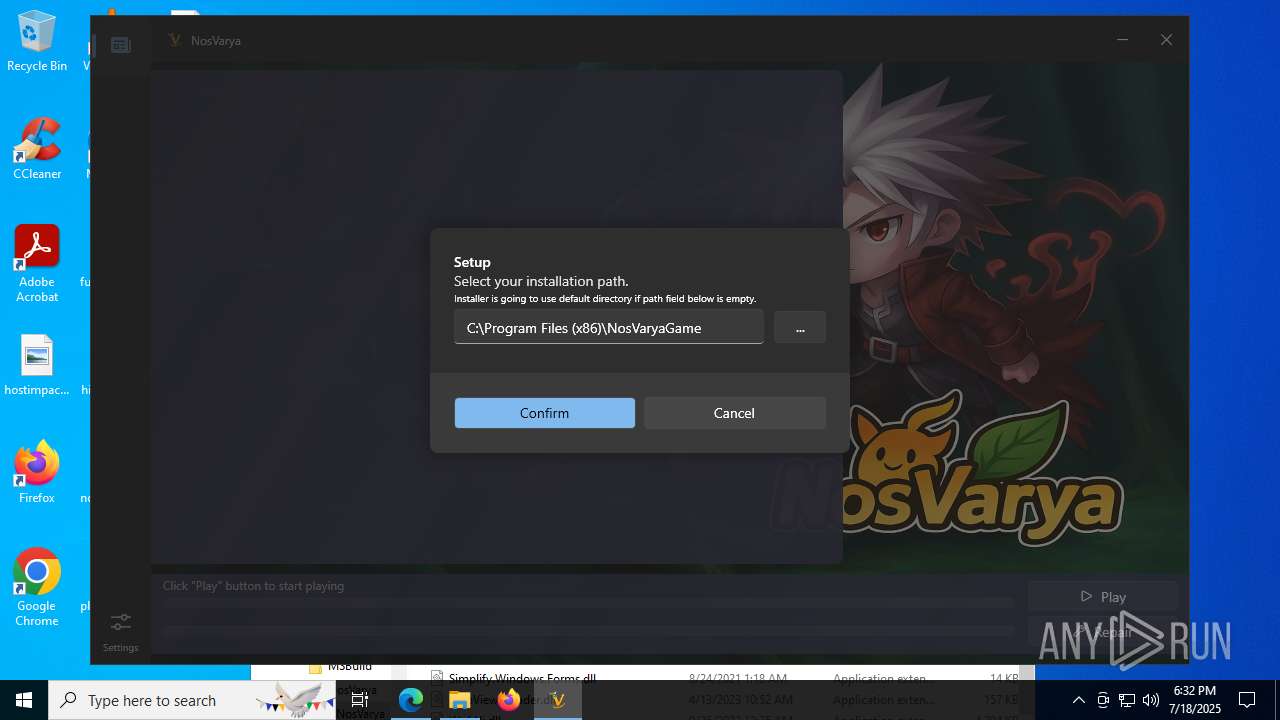The height and width of the screenshot is (720, 1280).
Task: Open the Adobe Acrobat desktop shortcut
Action: pos(37,264)
